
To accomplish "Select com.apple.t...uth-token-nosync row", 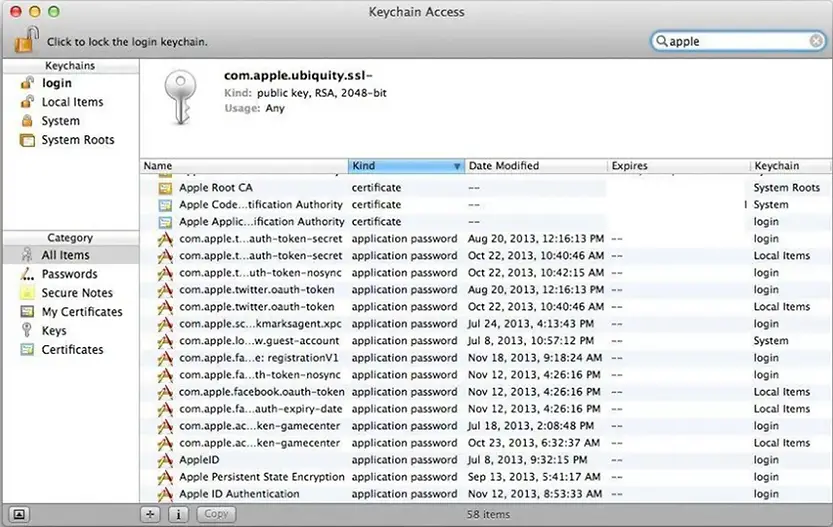I will point(486,273).
